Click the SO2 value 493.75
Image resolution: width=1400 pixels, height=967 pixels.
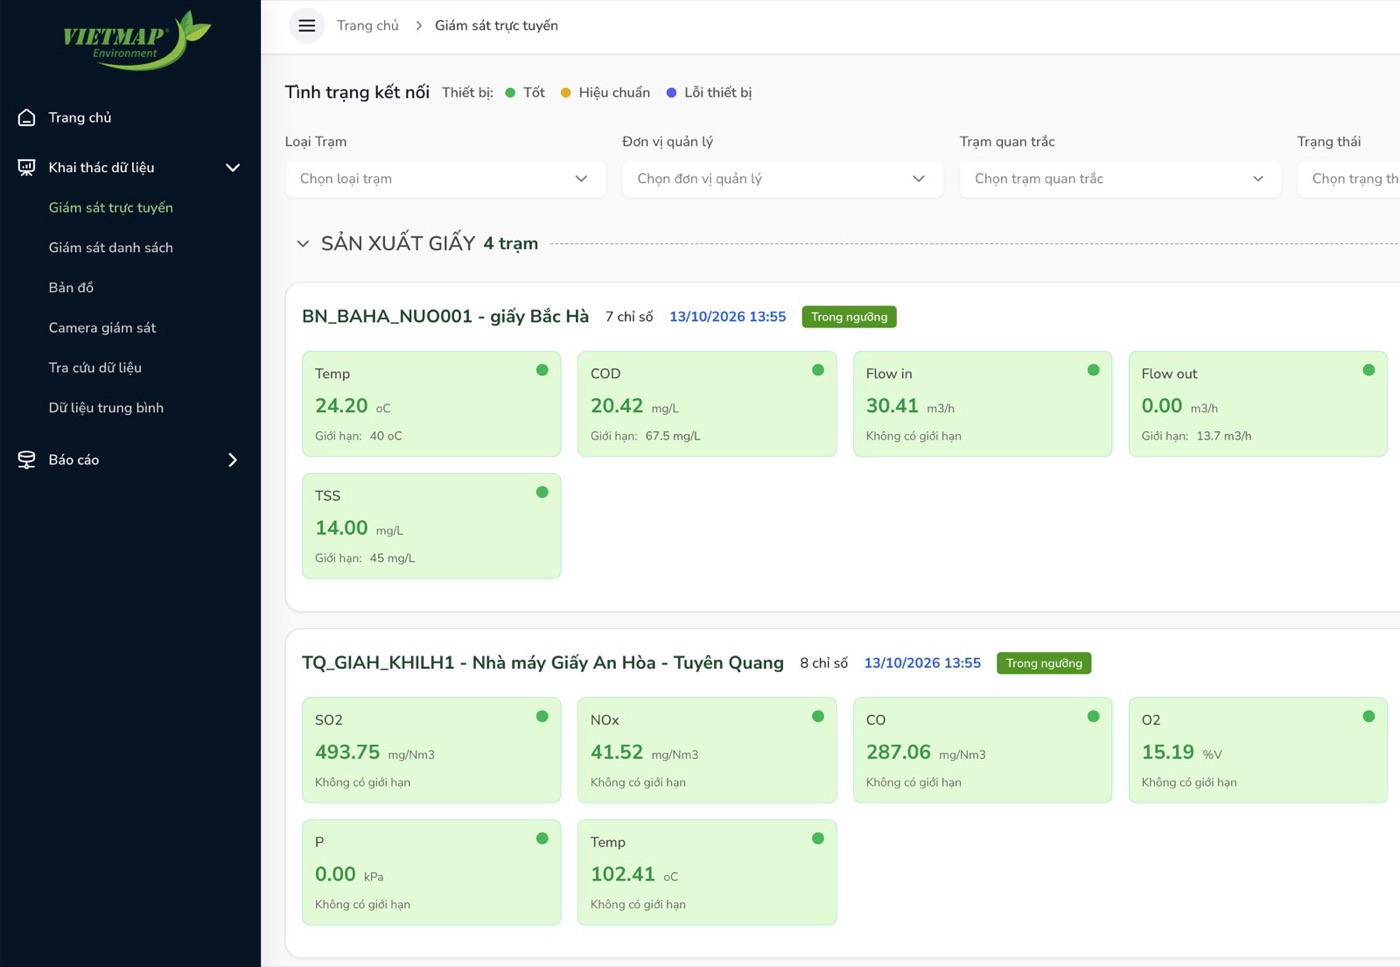(x=347, y=752)
